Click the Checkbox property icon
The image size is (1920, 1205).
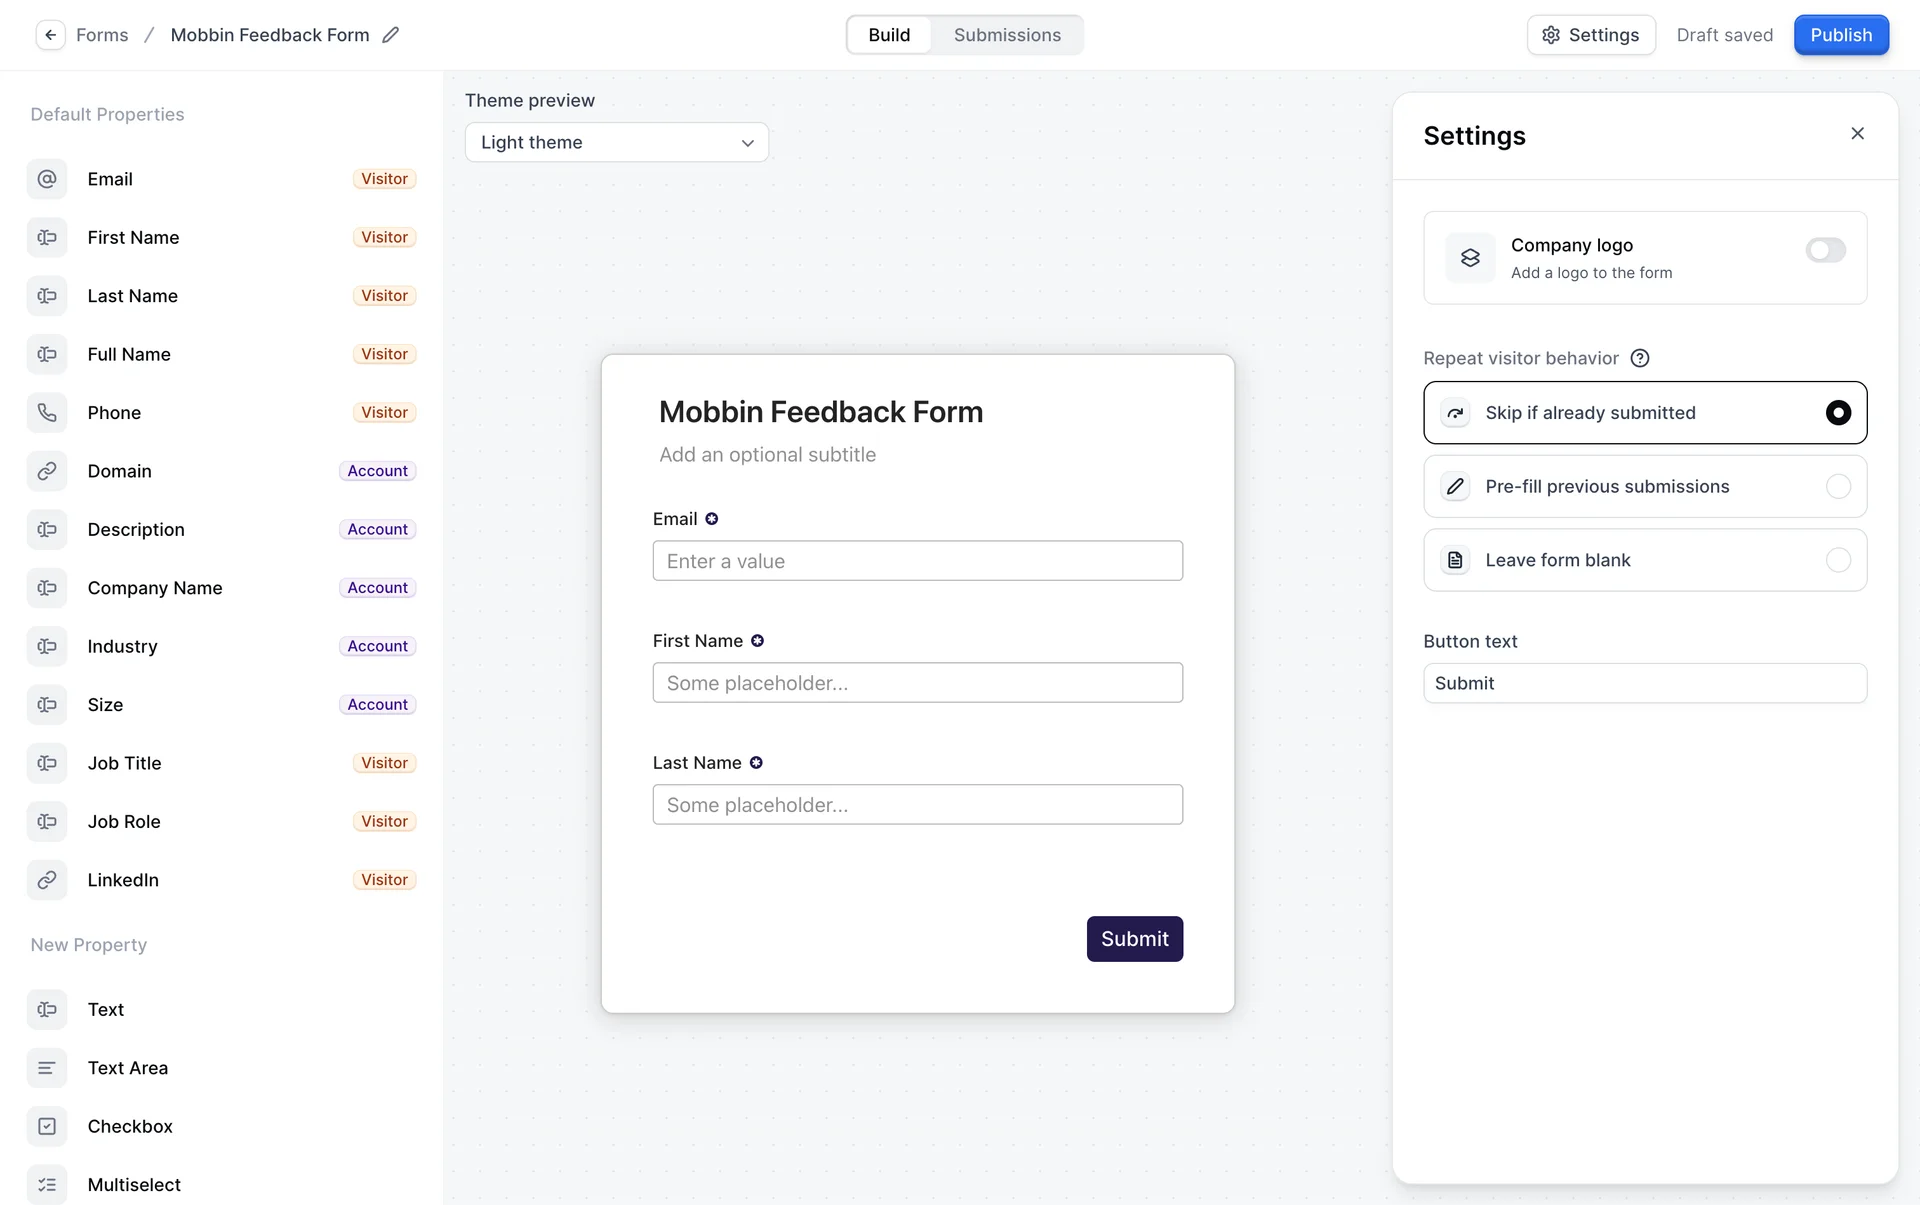tap(47, 1126)
